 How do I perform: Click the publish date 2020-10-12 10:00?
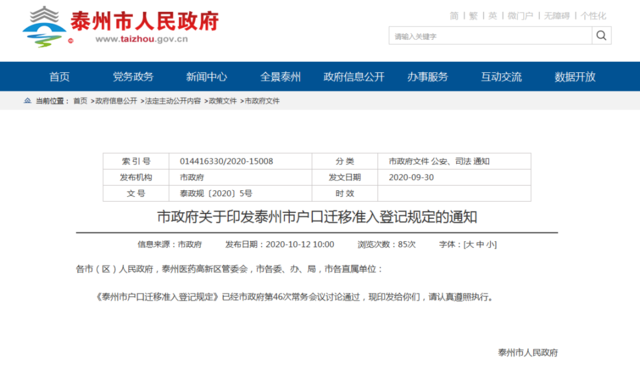point(300,244)
